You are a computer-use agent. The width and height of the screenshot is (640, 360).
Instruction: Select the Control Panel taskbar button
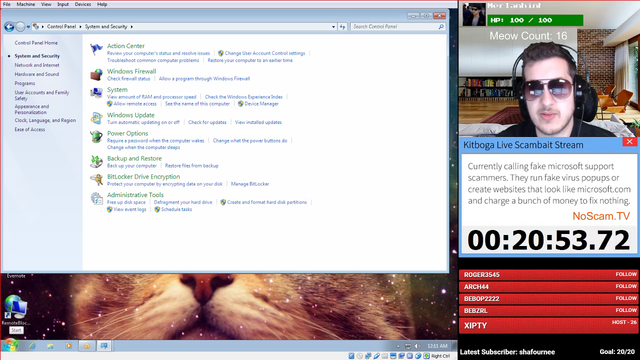click(104, 346)
